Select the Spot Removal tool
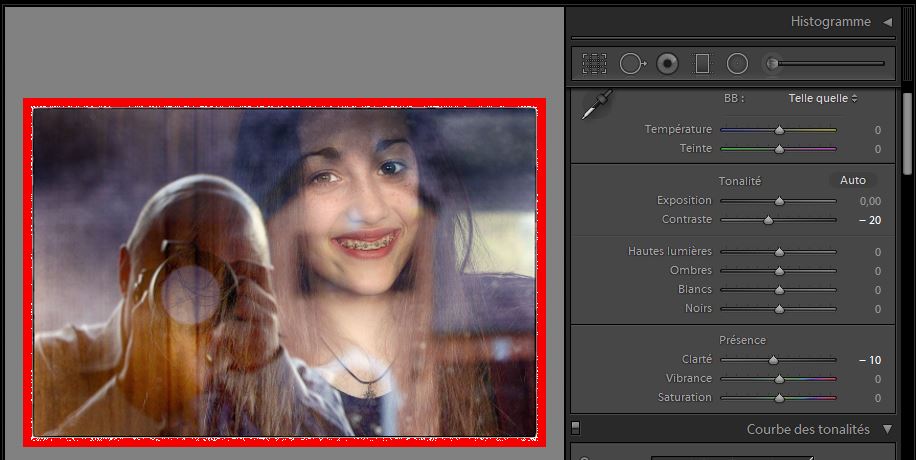This screenshot has height=460, width=916. [x=631, y=64]
